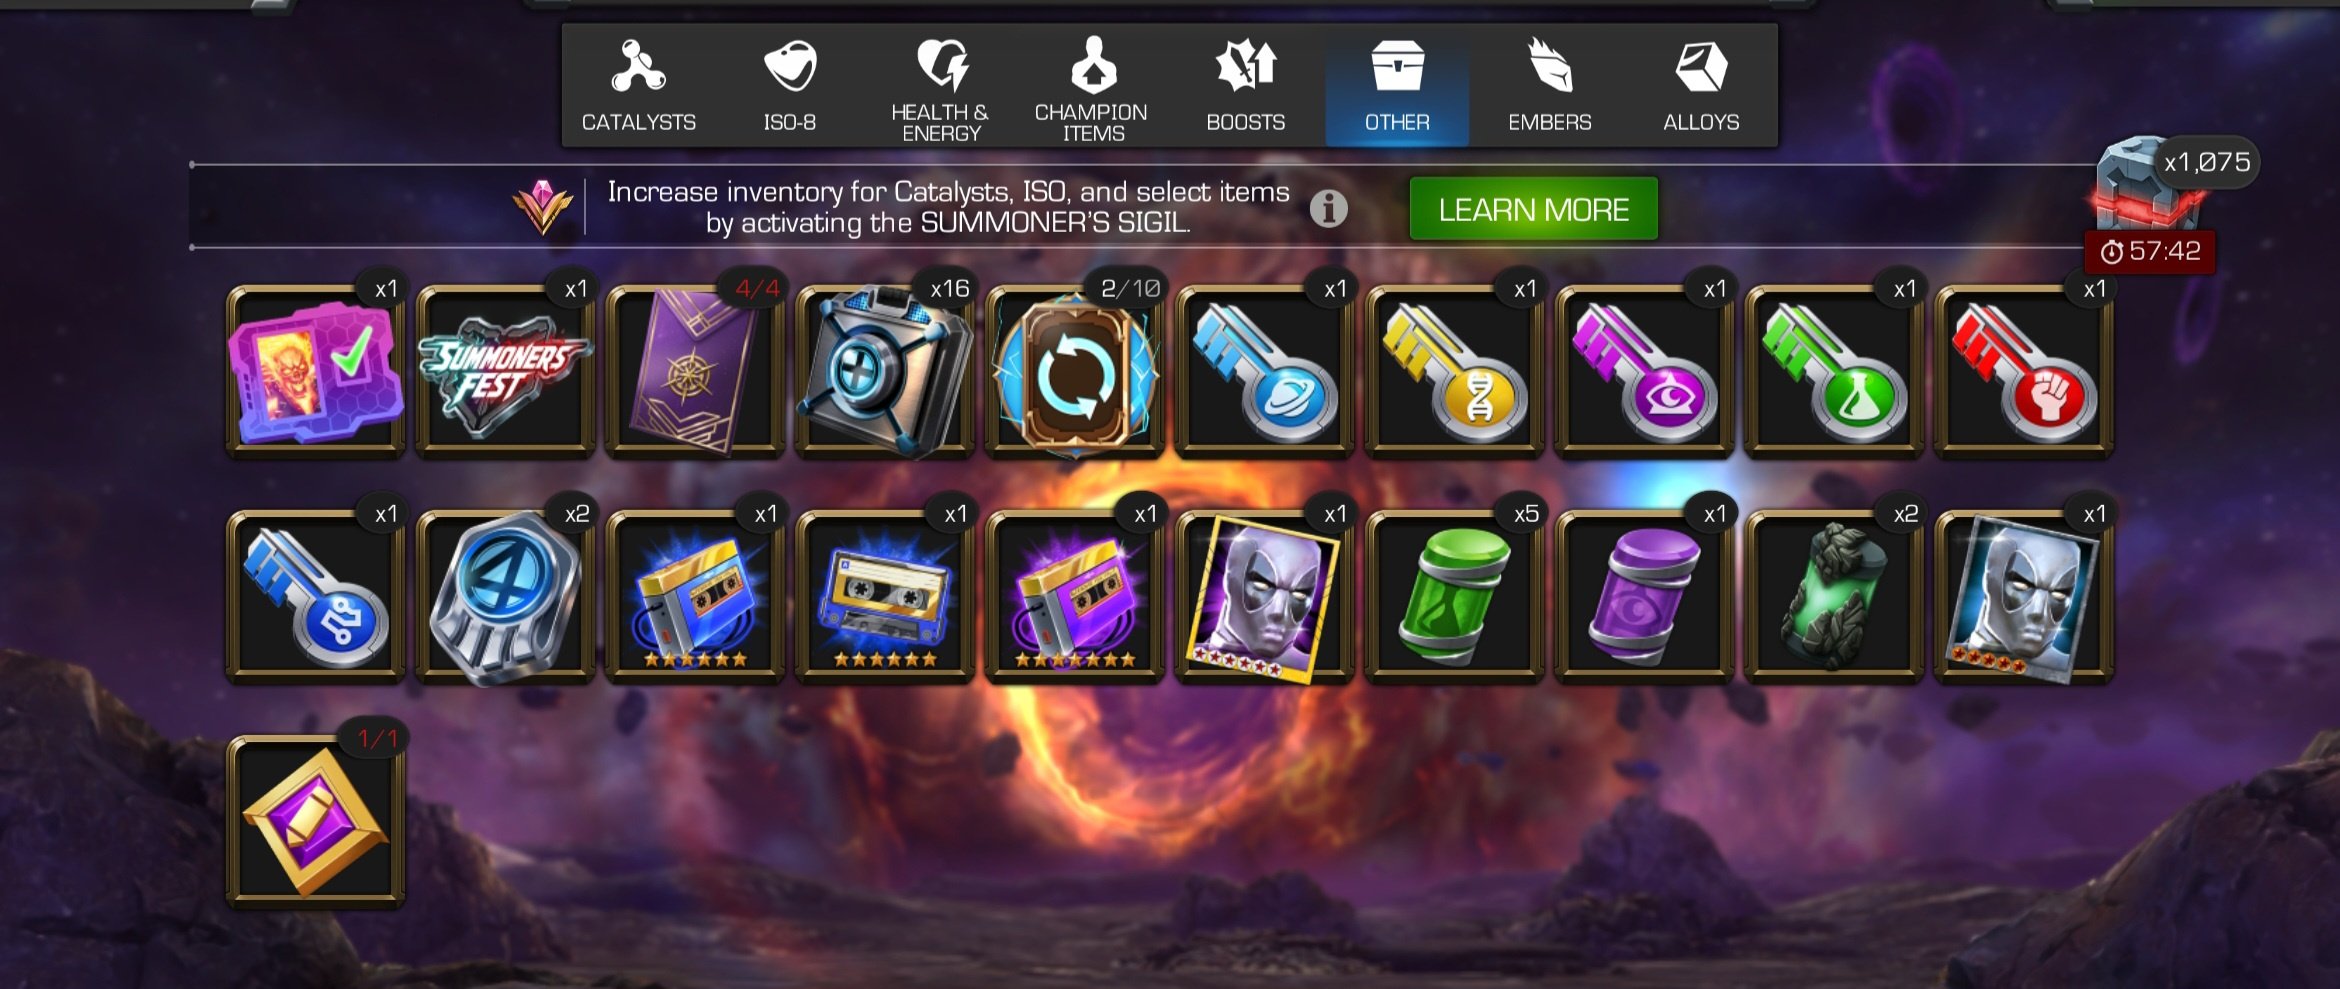Select the green canister x5 item
The height and width of the screenshot is (989, 2340).
[1454, 597]
